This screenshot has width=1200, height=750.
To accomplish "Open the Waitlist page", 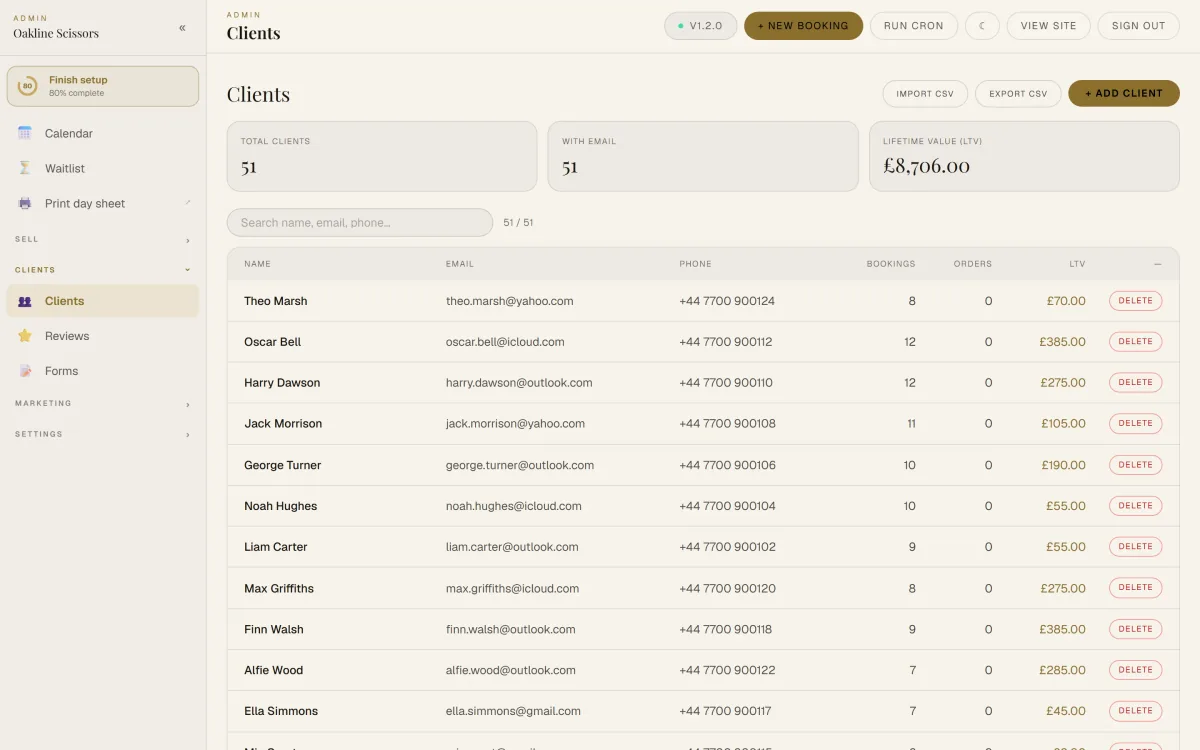I will point(103,168).
